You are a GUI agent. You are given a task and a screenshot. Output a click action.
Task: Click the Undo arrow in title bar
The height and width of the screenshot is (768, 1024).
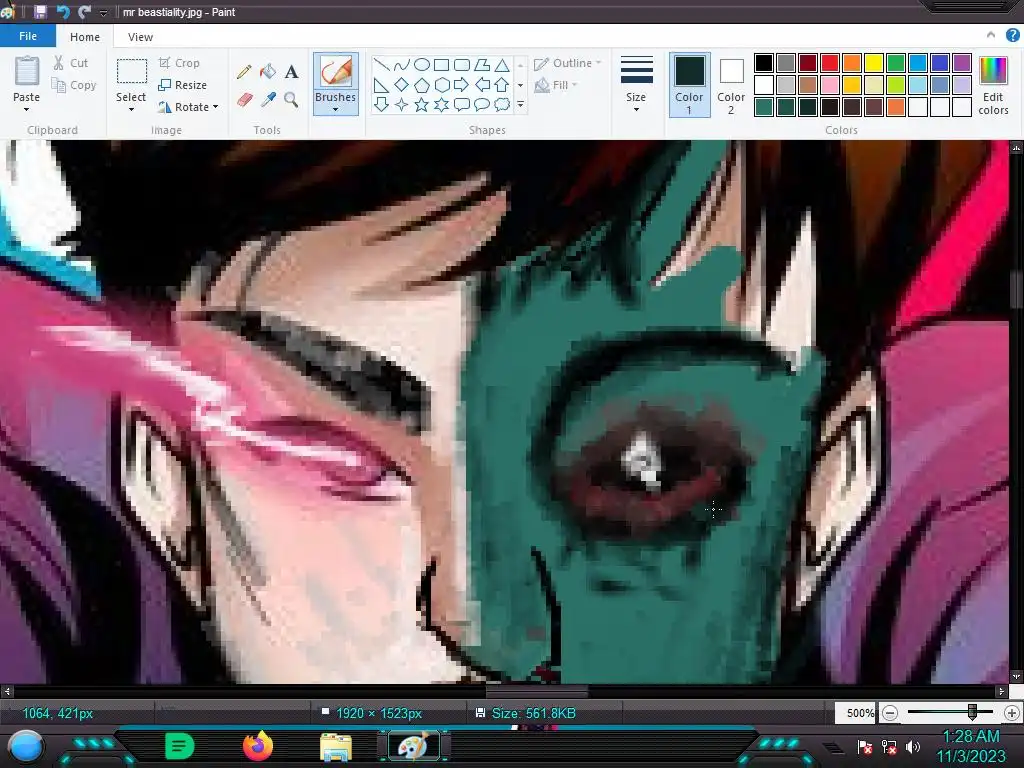[x=63, y=12]
